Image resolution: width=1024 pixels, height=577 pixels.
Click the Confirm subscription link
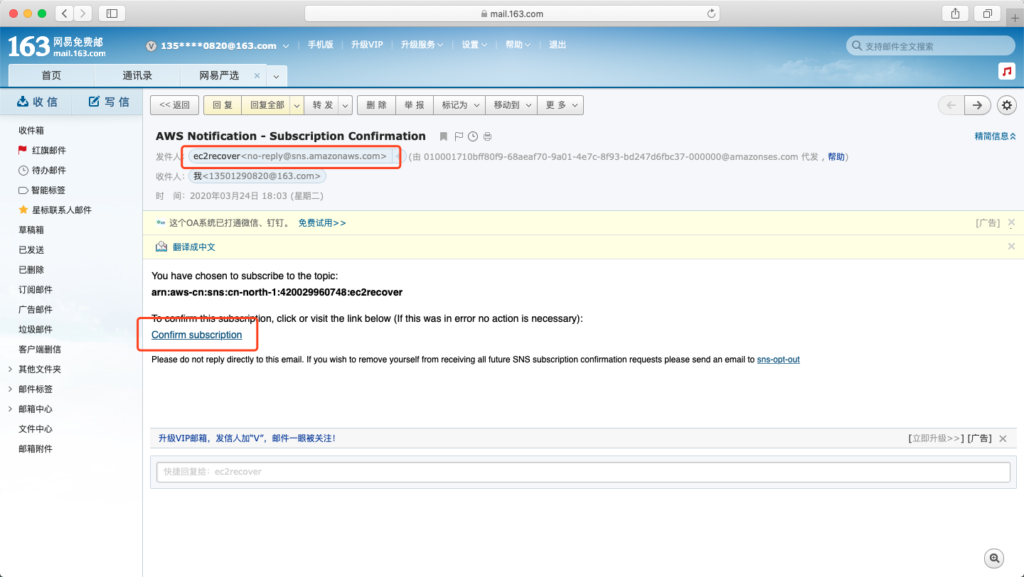coord(196,334)
